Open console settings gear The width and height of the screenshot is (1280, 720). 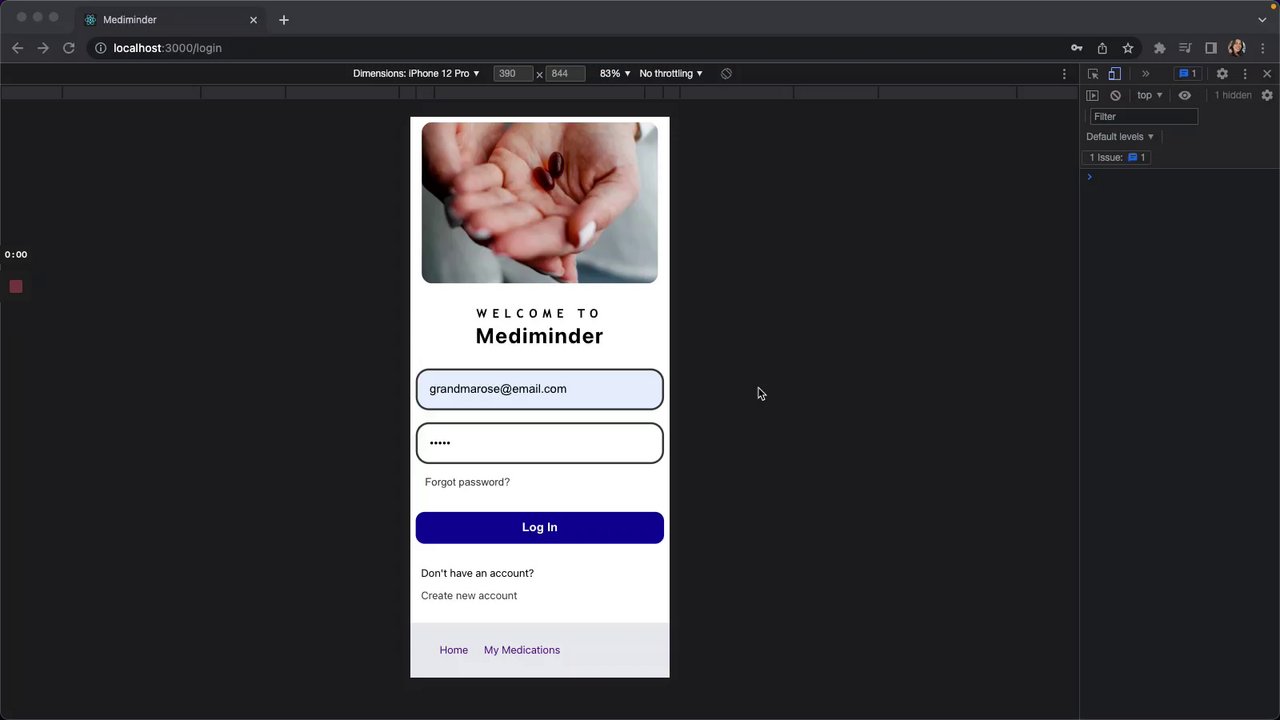click(x=1267, y=96)
